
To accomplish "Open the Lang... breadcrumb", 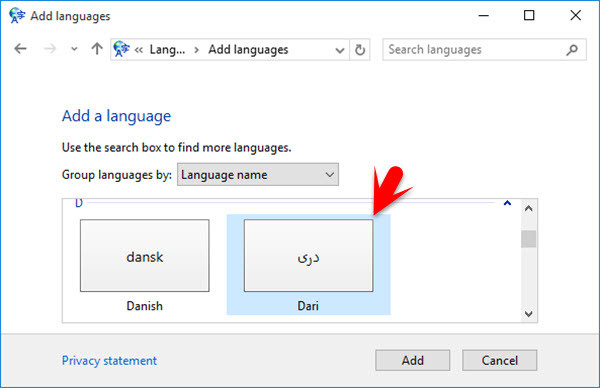I will click(167, 50).
